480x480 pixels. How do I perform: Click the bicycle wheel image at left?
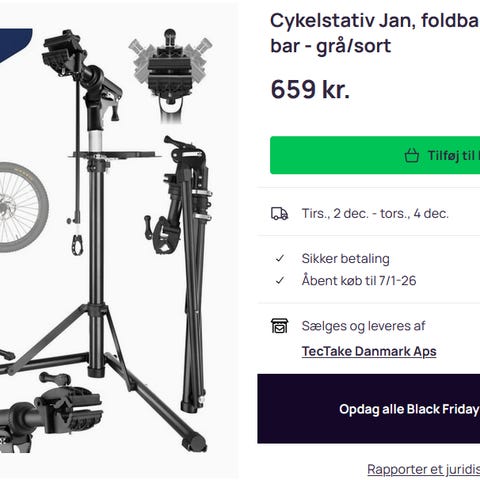(x=22, y=207)
